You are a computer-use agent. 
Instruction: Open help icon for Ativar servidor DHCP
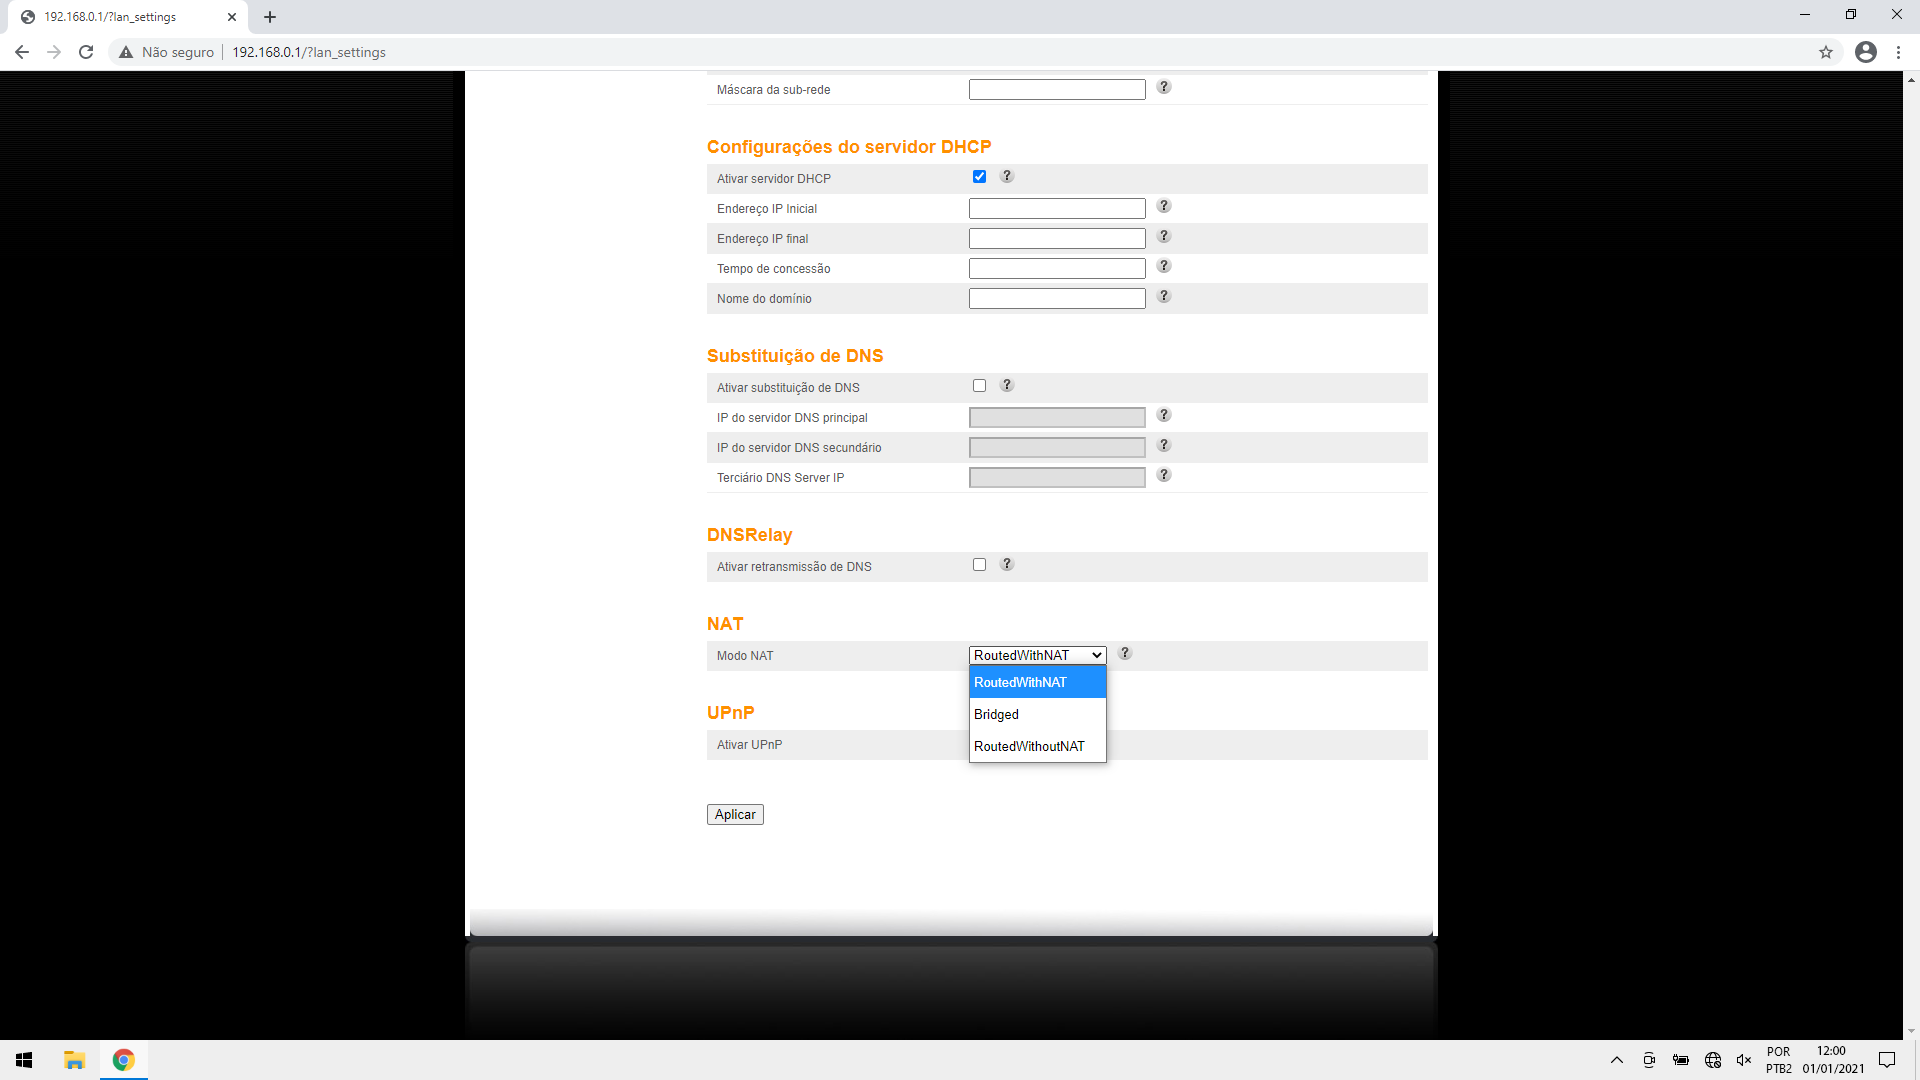(1007, 177)
